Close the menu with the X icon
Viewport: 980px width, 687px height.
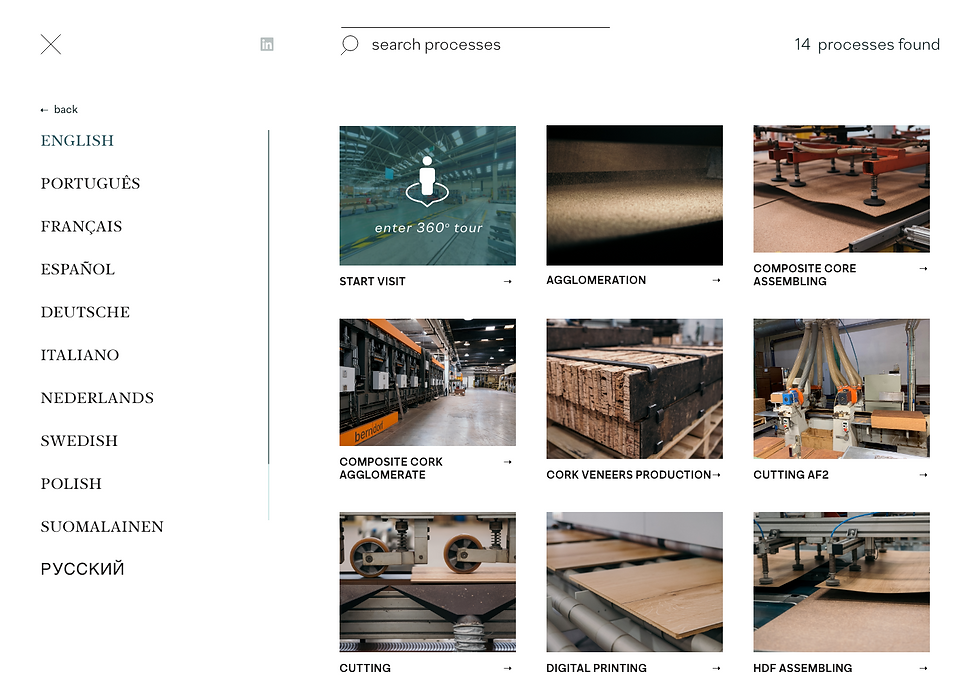tap(51, 44)
